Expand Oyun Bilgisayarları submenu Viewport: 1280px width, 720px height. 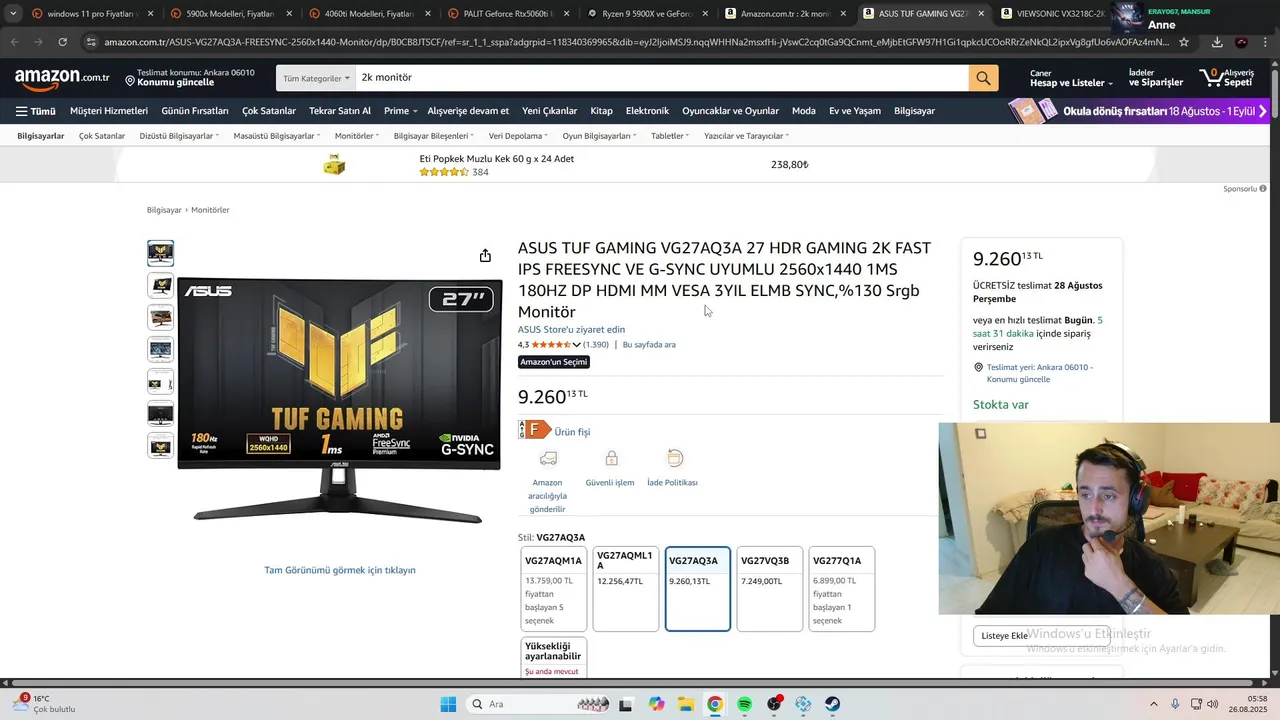point(599,136)
